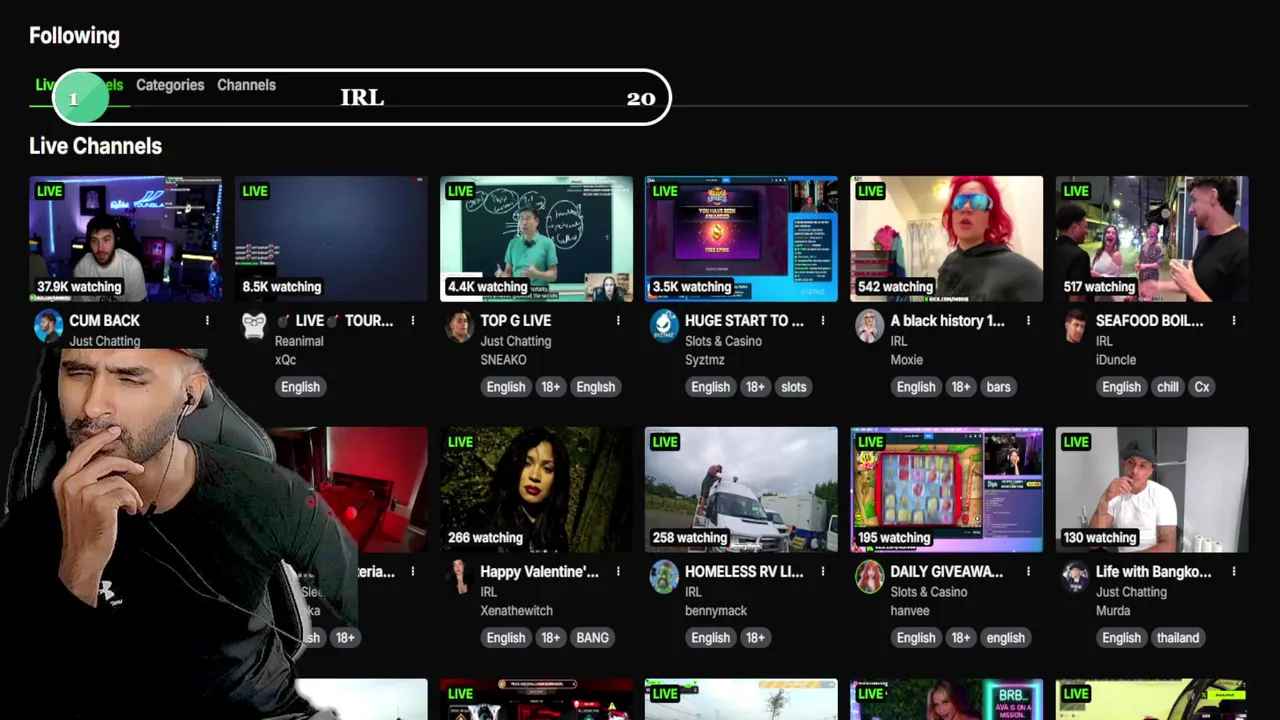Viewport: 1280px width, 720px height.
Task: Expand options for TOP G LIVE stream
Action: click(x=618, y=321)
